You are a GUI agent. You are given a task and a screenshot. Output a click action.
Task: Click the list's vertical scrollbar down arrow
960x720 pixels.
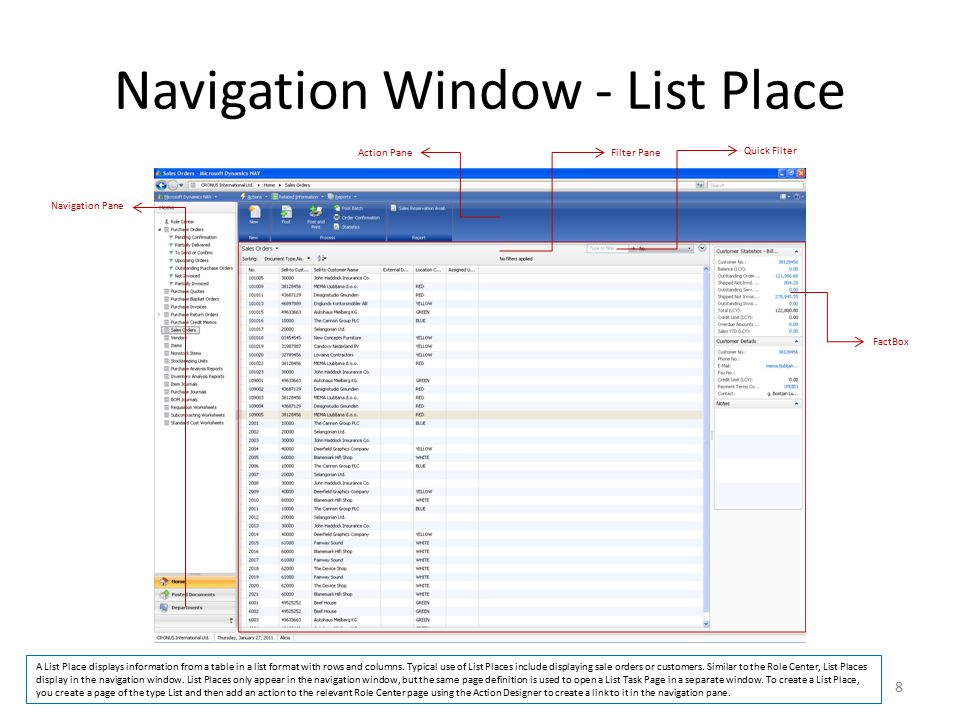coord(706,624)
